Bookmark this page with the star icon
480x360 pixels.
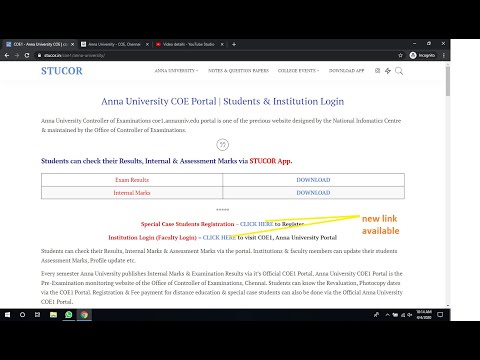pyautogui.click(x=400, y=55)
